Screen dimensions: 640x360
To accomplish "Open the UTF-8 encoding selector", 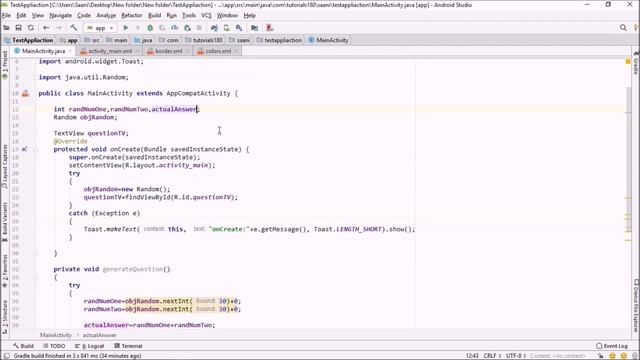I will coord(516,356).
